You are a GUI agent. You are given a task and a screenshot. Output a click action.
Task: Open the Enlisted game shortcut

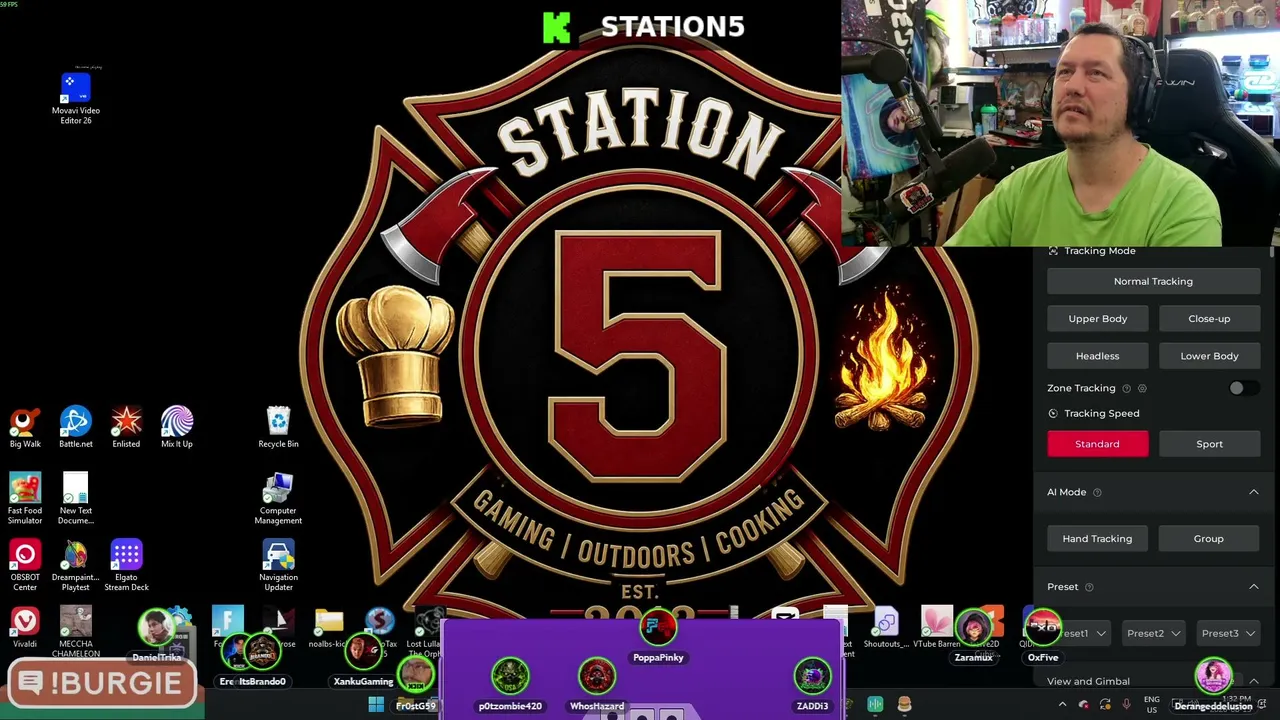126,428
